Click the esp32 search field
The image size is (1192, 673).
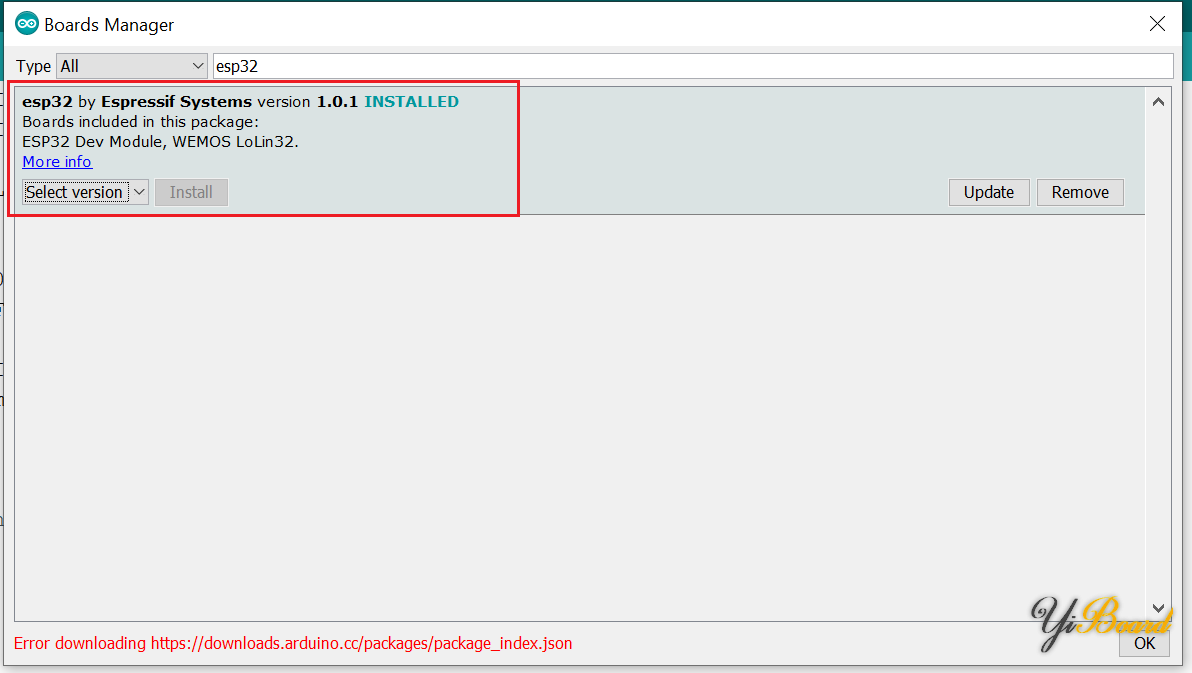click(693, 66)
